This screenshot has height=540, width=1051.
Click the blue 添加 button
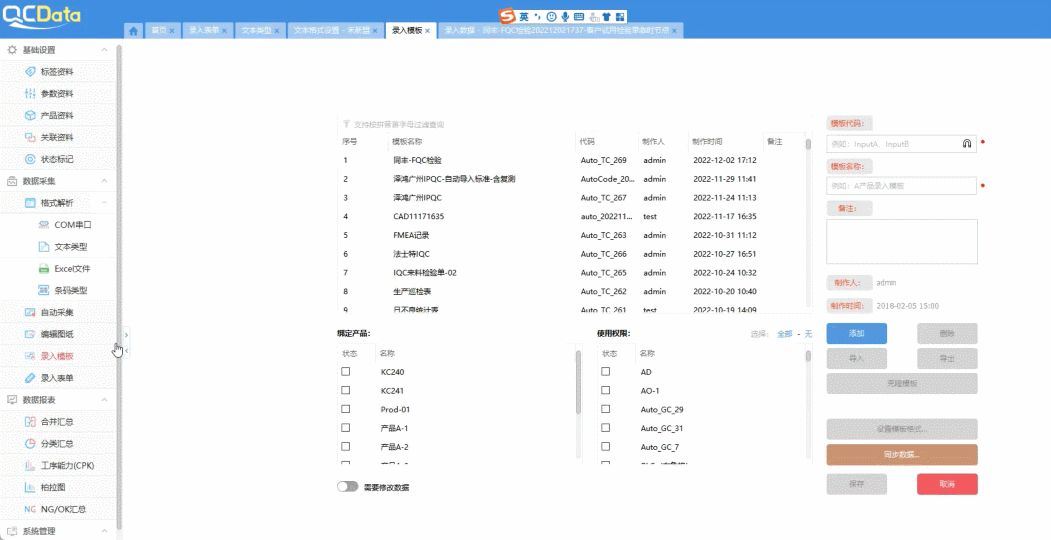[x=856, y=334]
